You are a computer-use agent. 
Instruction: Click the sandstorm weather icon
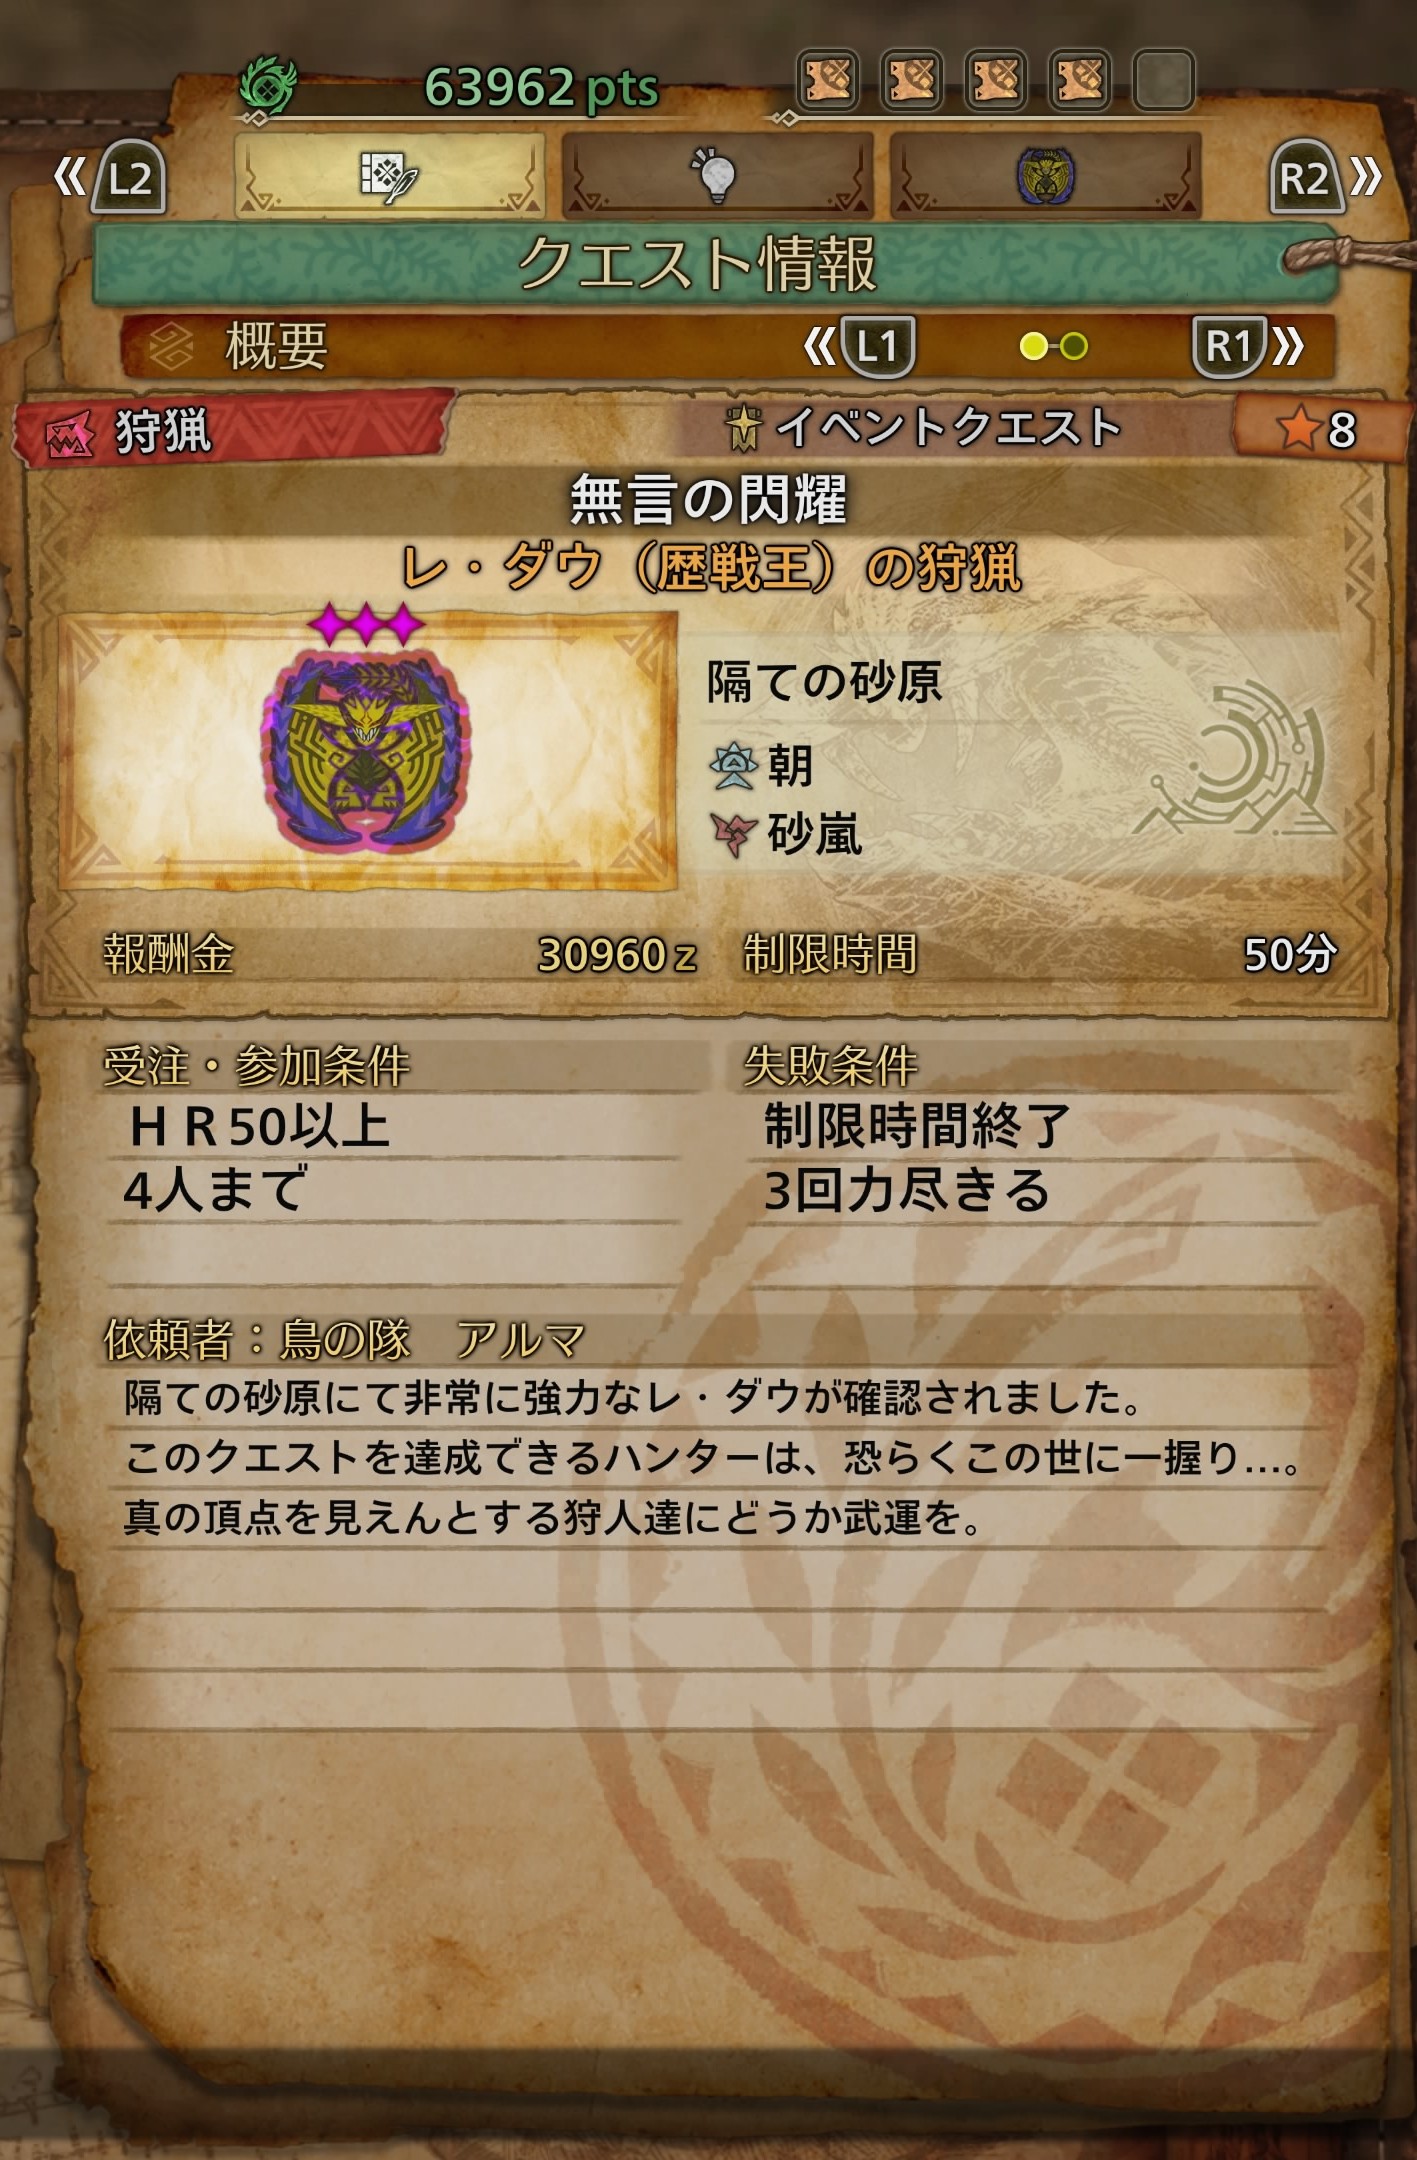(732, 834)
